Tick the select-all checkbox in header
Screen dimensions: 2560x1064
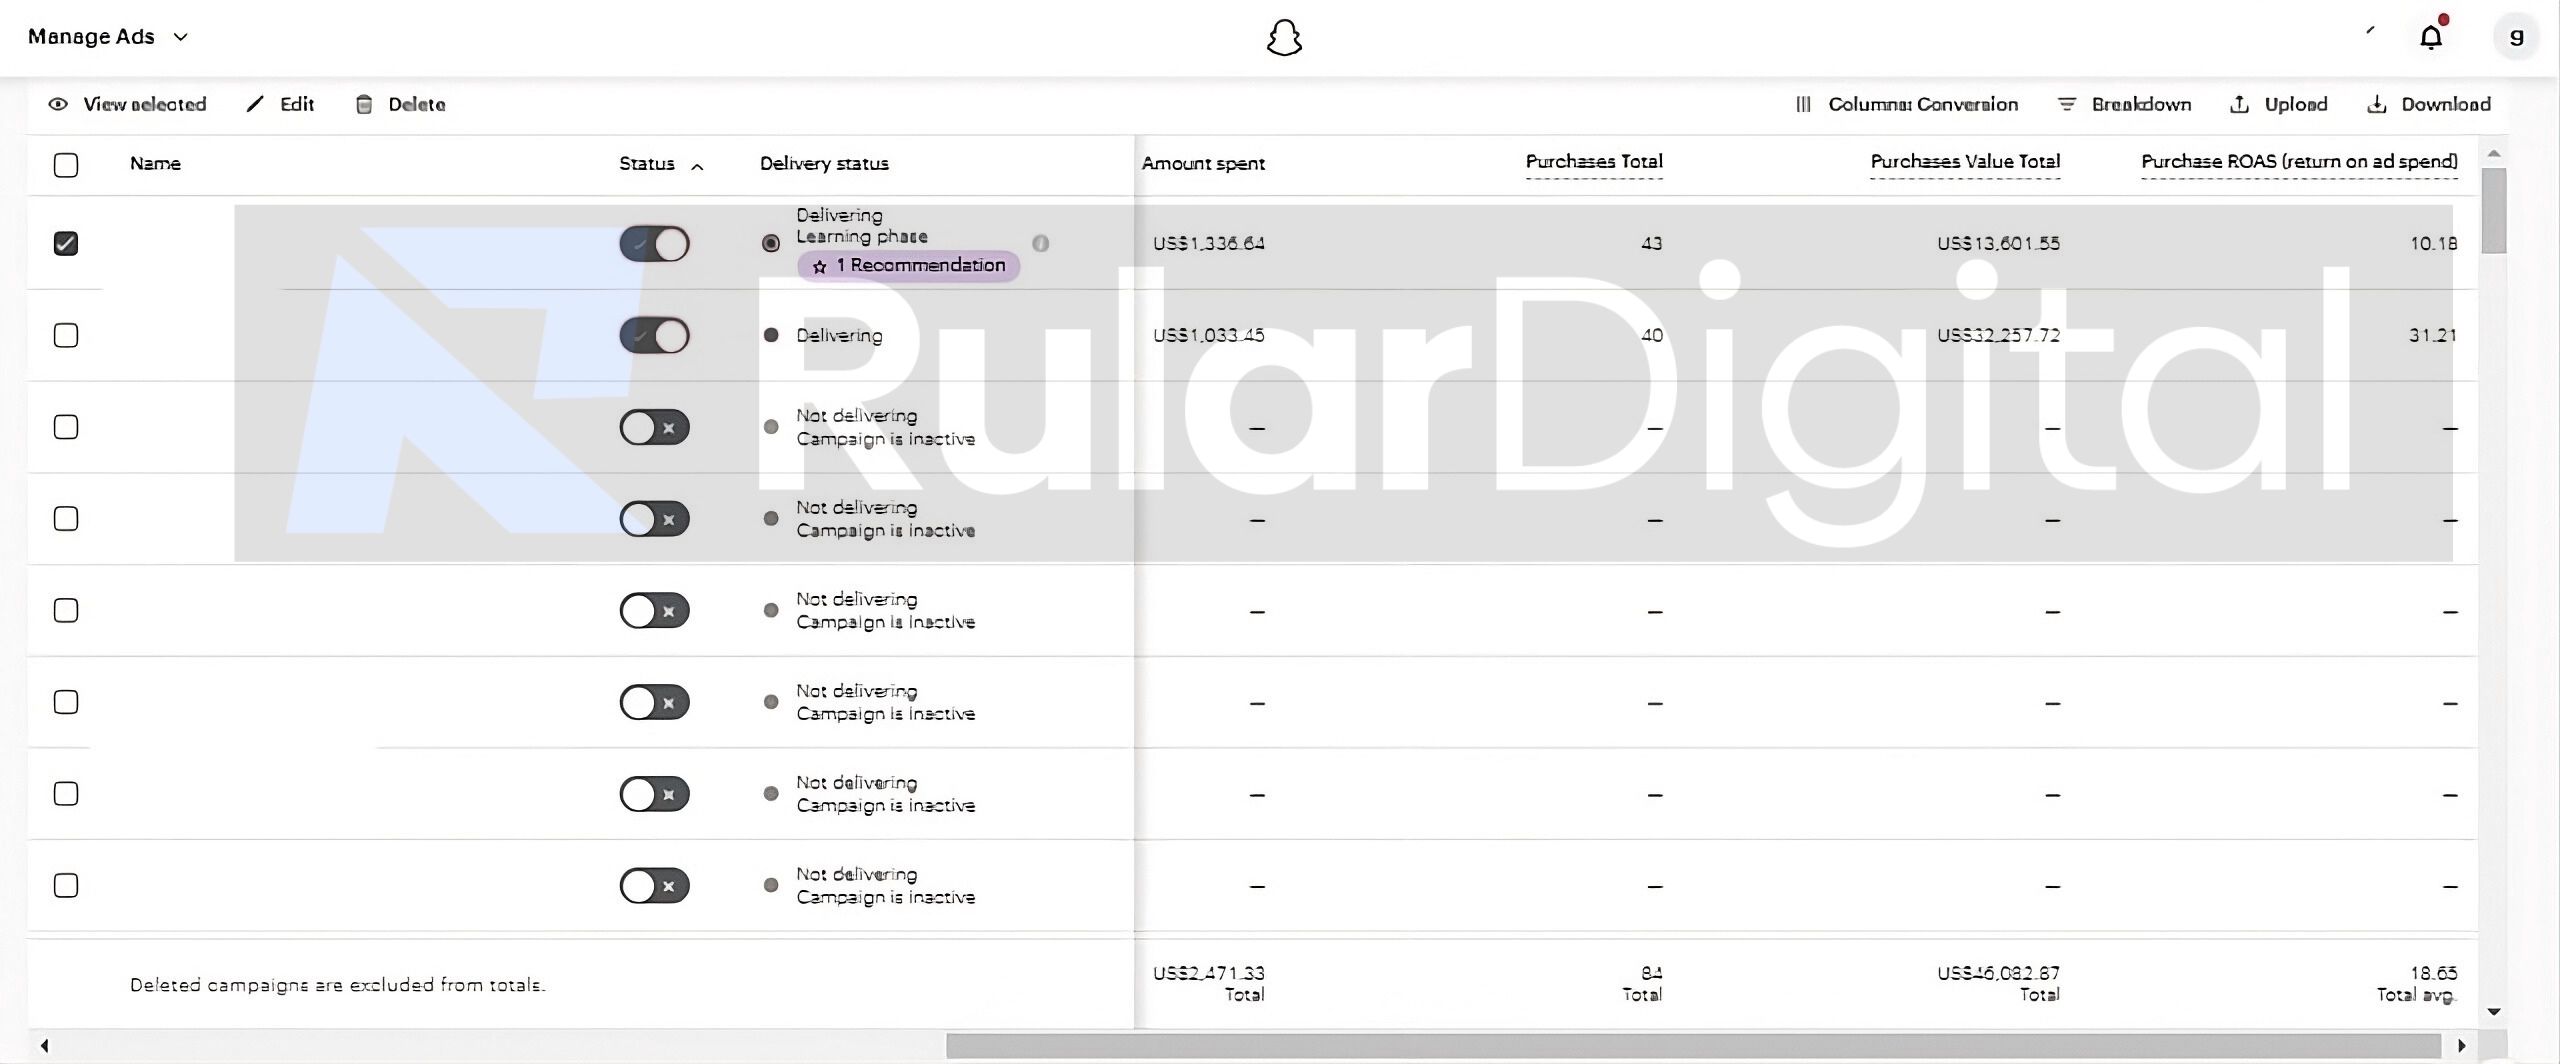[66, 164]
